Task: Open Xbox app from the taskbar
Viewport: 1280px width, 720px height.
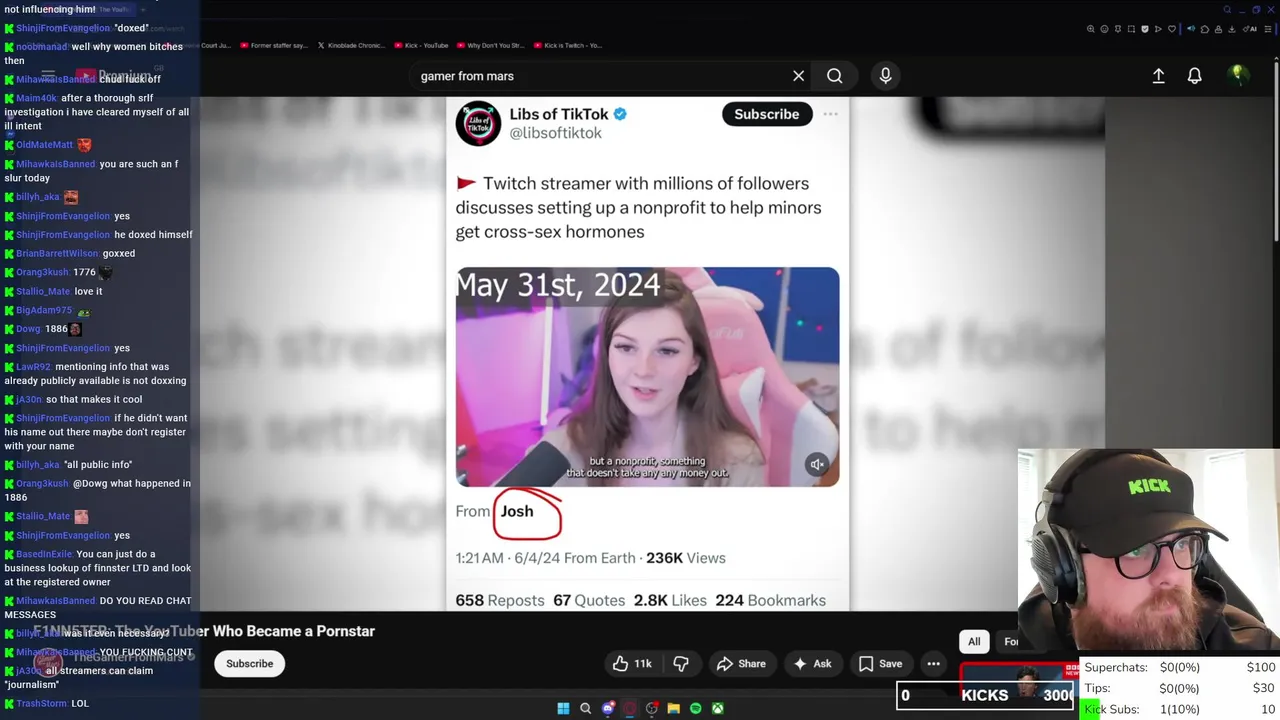Action: (718, 708)
